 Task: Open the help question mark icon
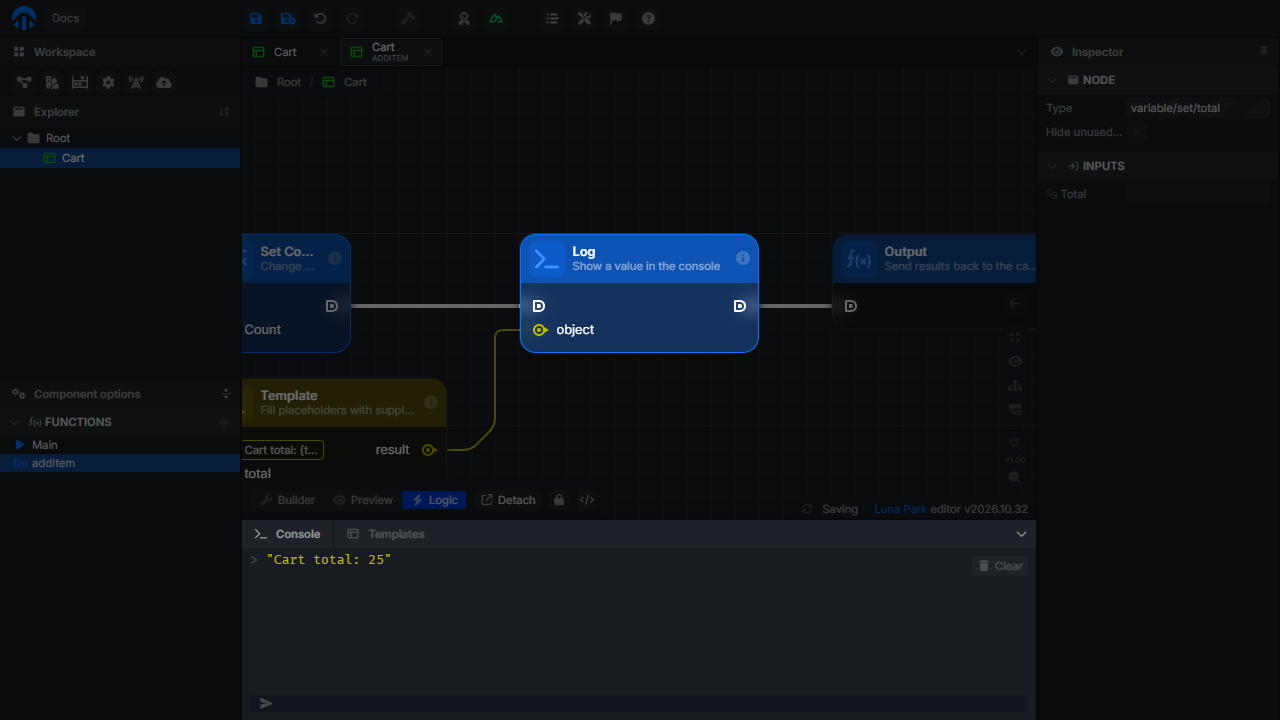pyautogui.click(x=649, y=18)
